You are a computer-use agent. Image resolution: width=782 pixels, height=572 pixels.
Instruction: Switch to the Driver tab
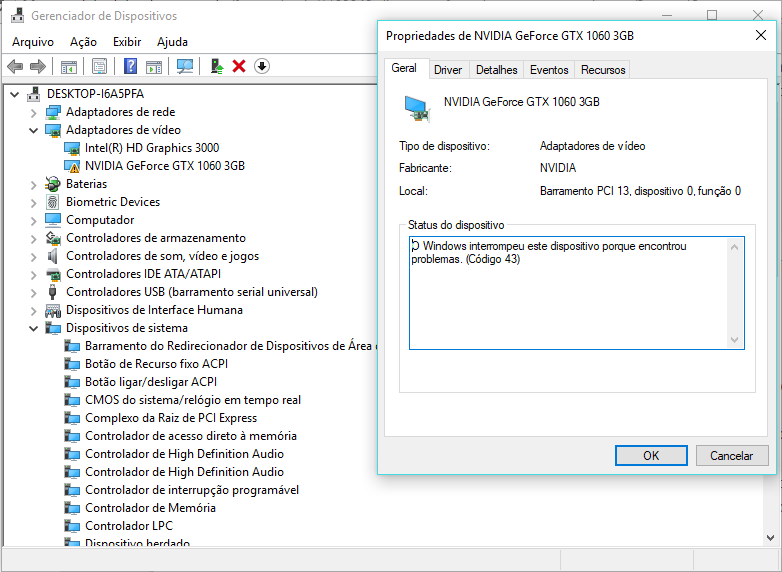[448, 70]
